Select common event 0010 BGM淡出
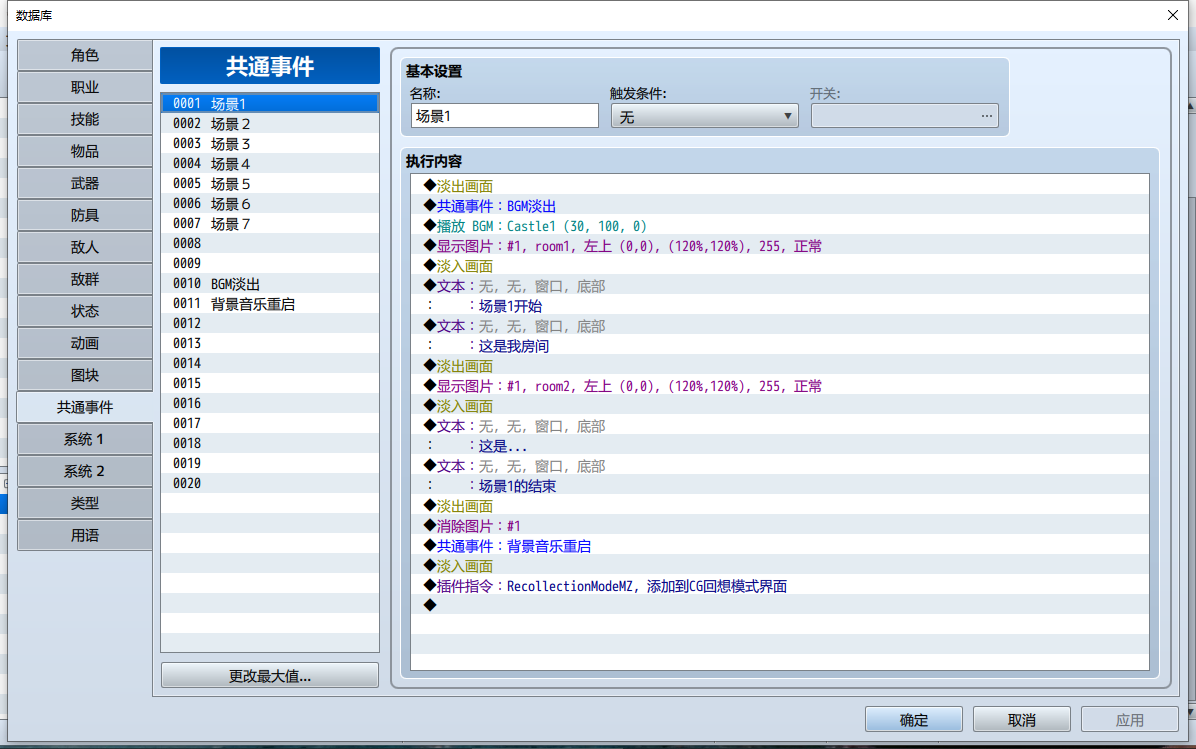Screen dimensions: 1196x749 270,284
